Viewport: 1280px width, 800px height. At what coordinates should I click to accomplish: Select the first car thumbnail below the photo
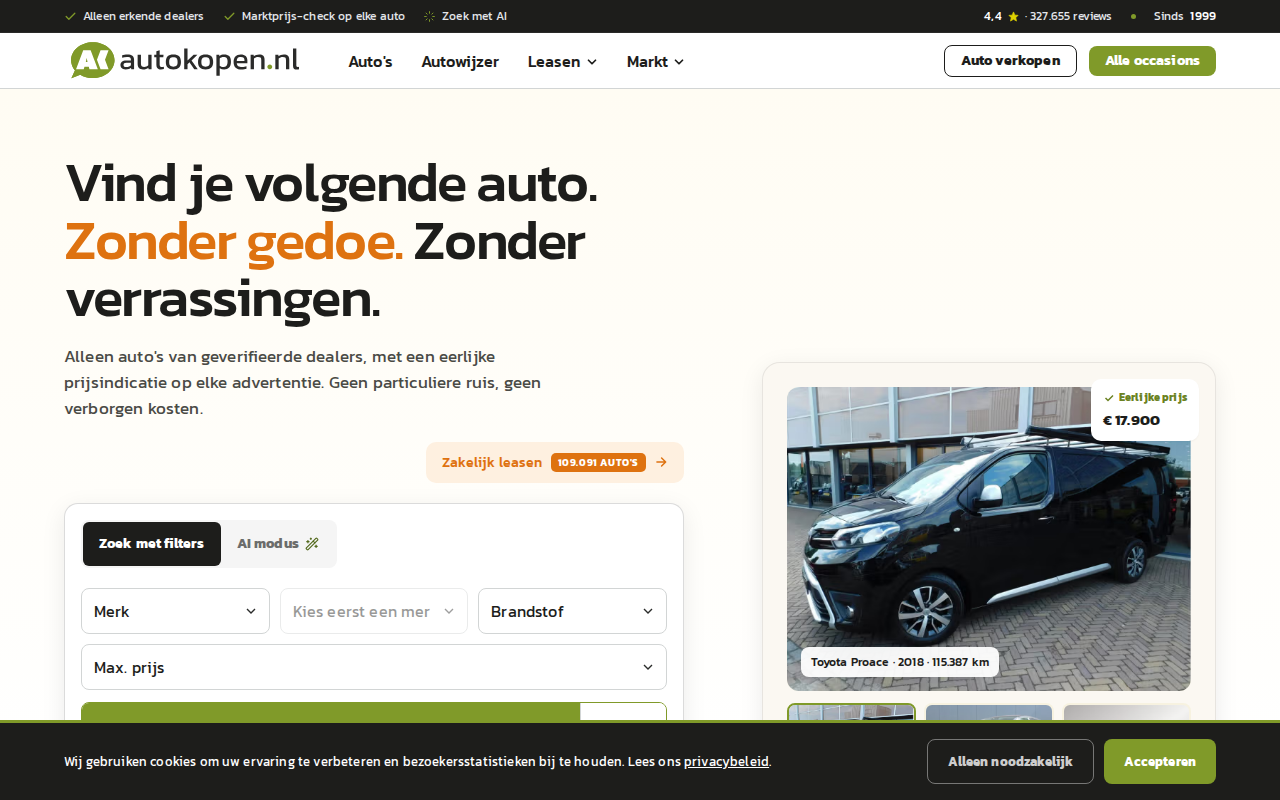851,712
